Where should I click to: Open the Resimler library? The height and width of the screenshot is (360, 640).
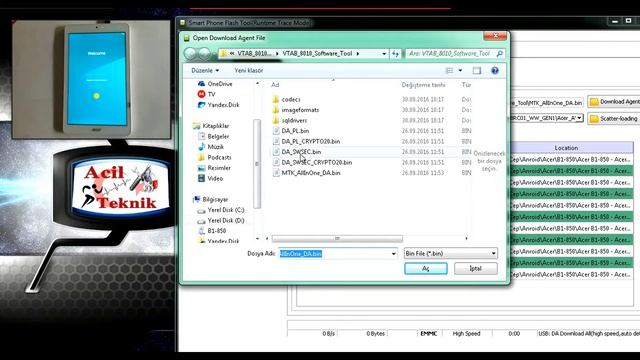coord(219,168)
